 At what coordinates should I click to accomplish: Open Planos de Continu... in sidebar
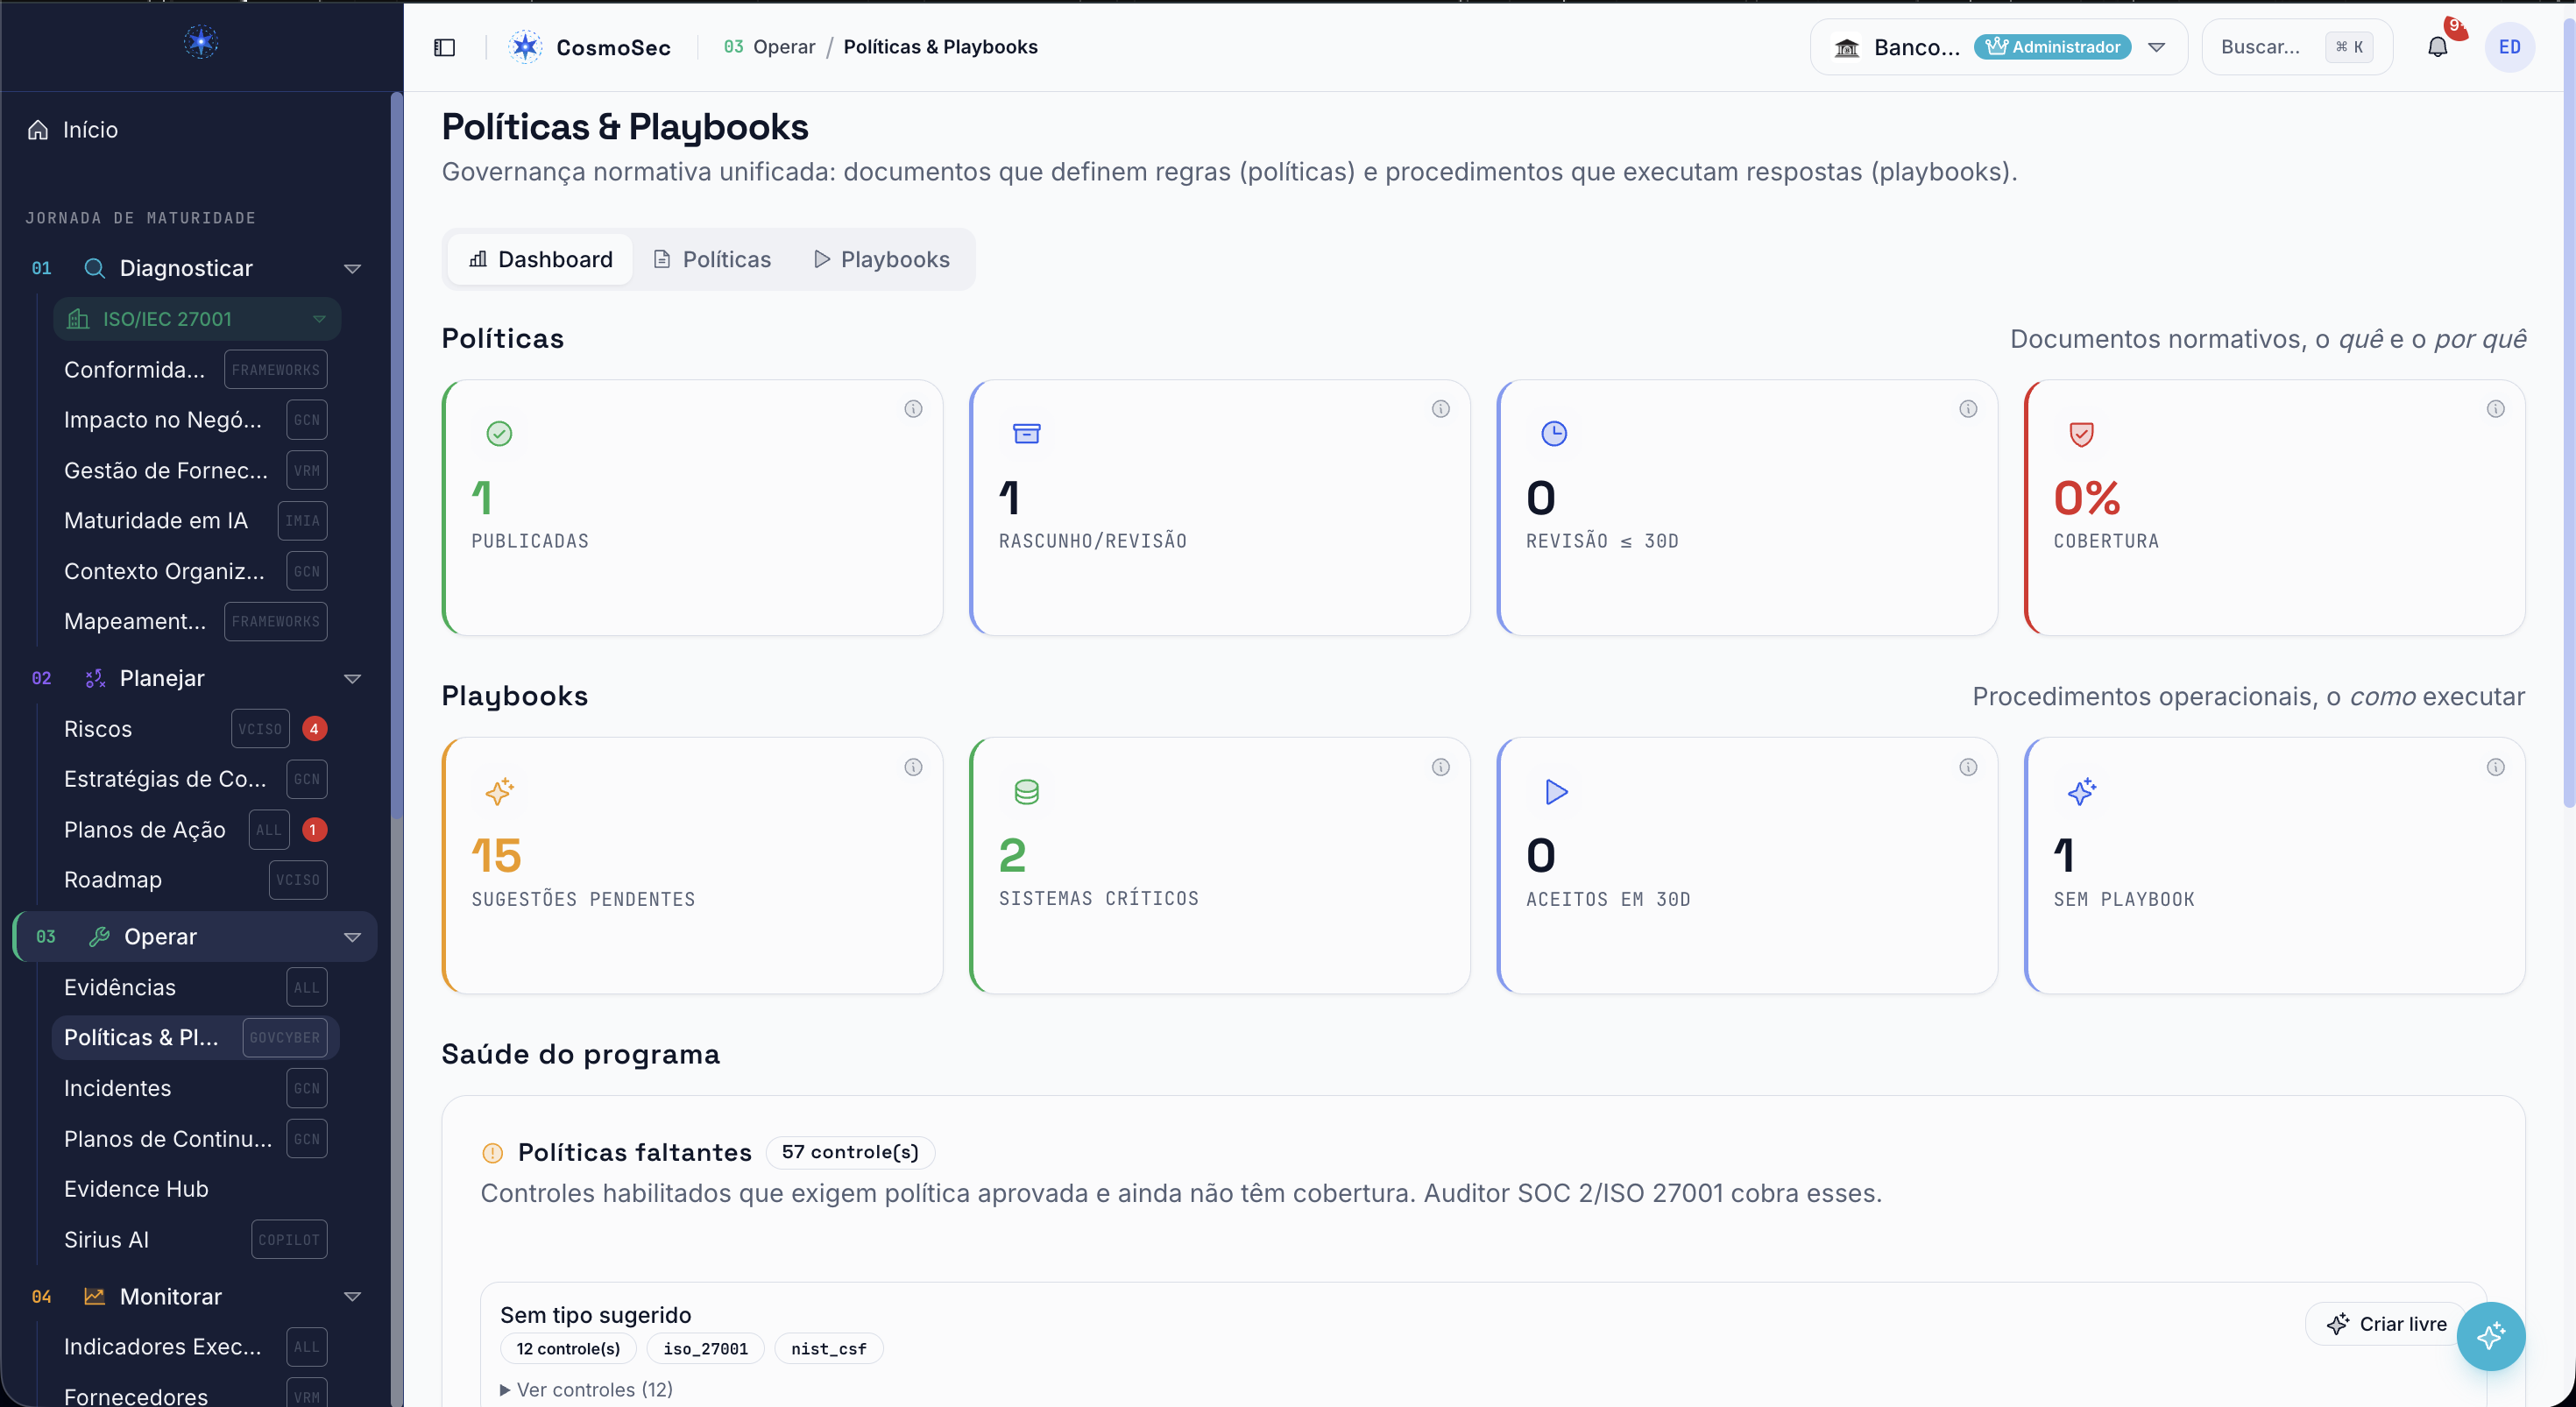pos(167,1139)
